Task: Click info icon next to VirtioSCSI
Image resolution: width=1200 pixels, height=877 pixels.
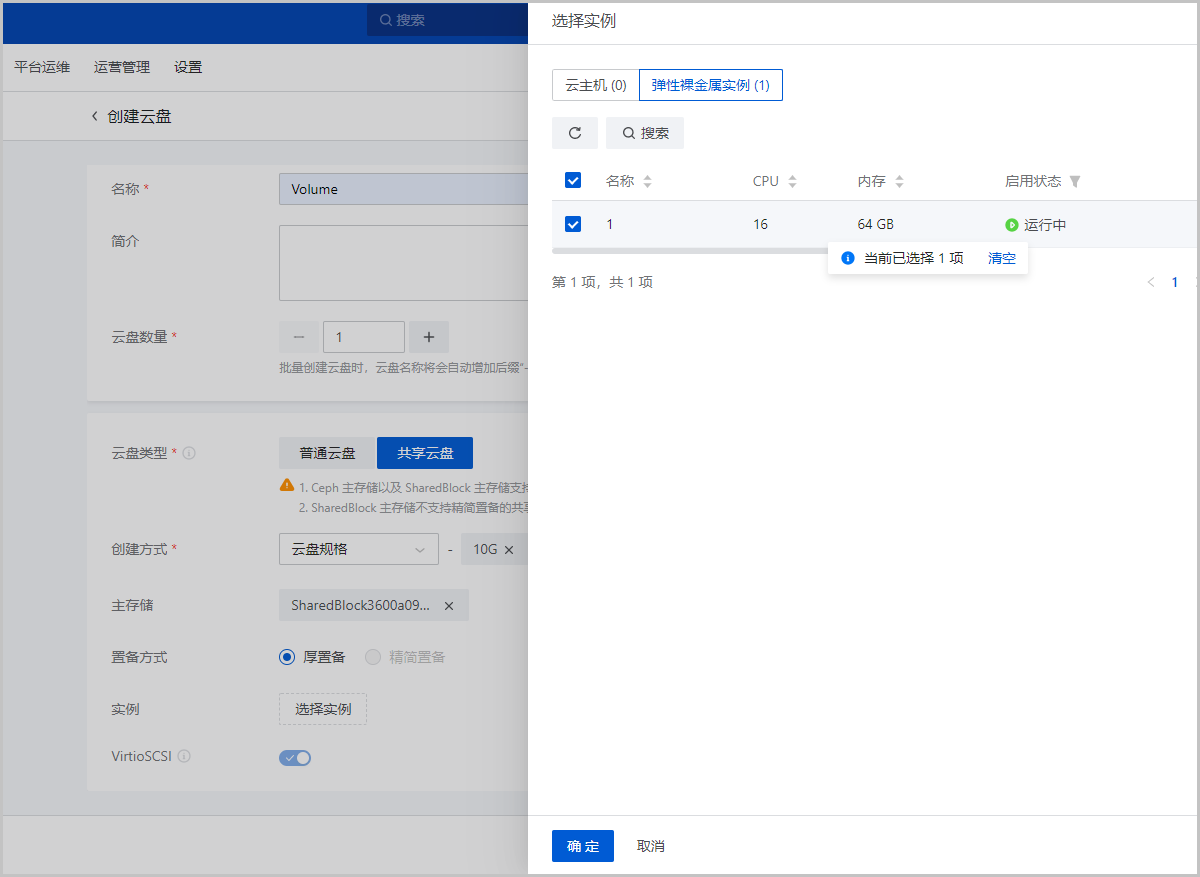Action: pyautogui.click(x=184, y=756)
